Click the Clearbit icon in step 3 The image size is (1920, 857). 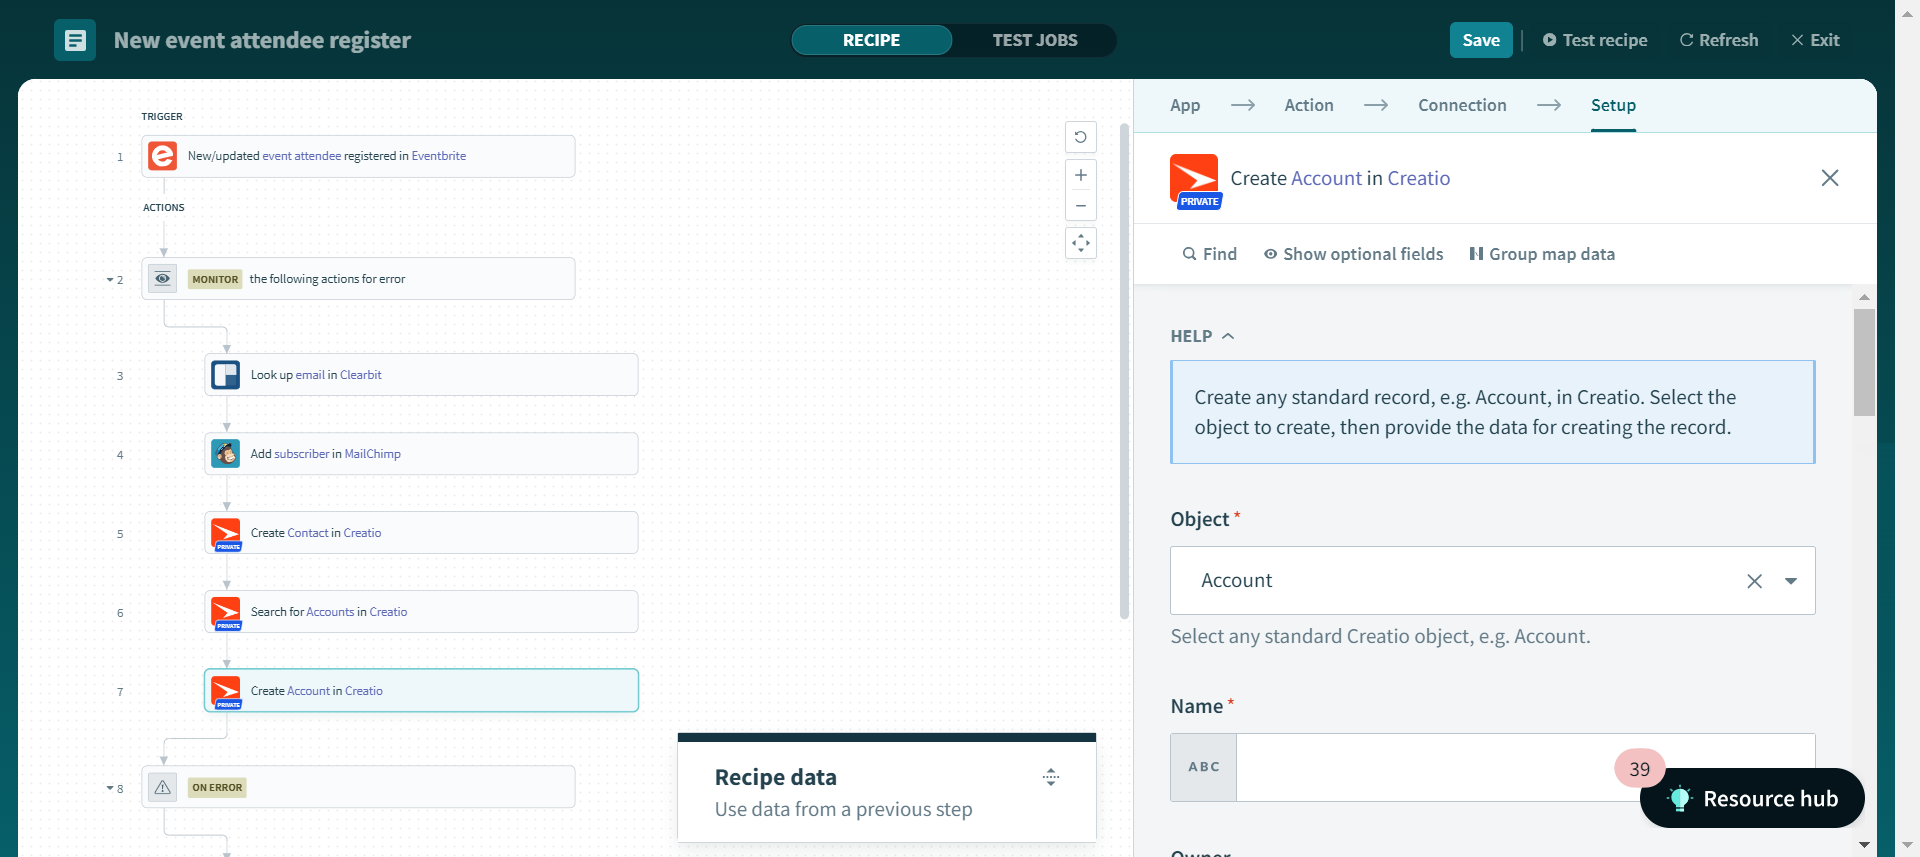coord(226,375)
